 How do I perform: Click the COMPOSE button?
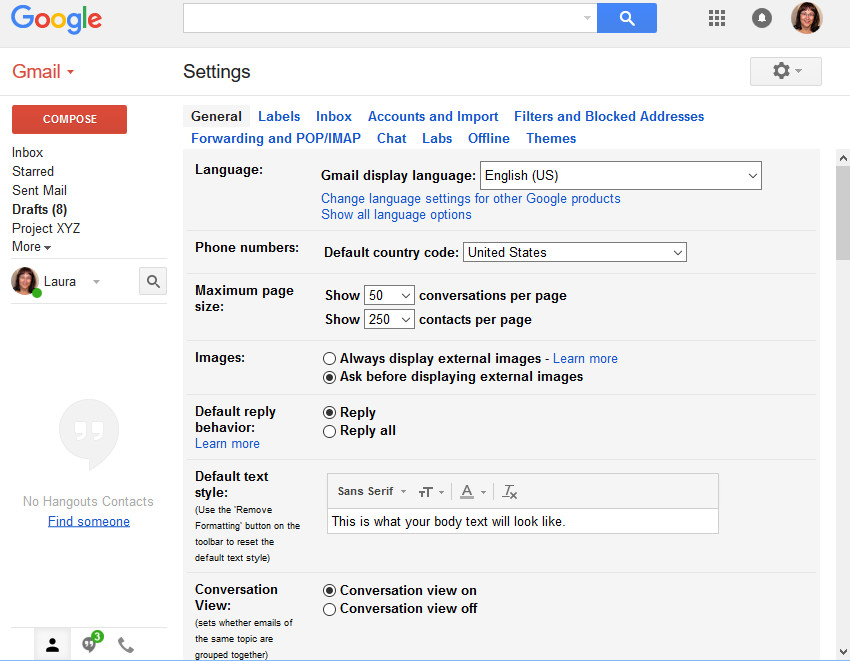pos(69,119)
